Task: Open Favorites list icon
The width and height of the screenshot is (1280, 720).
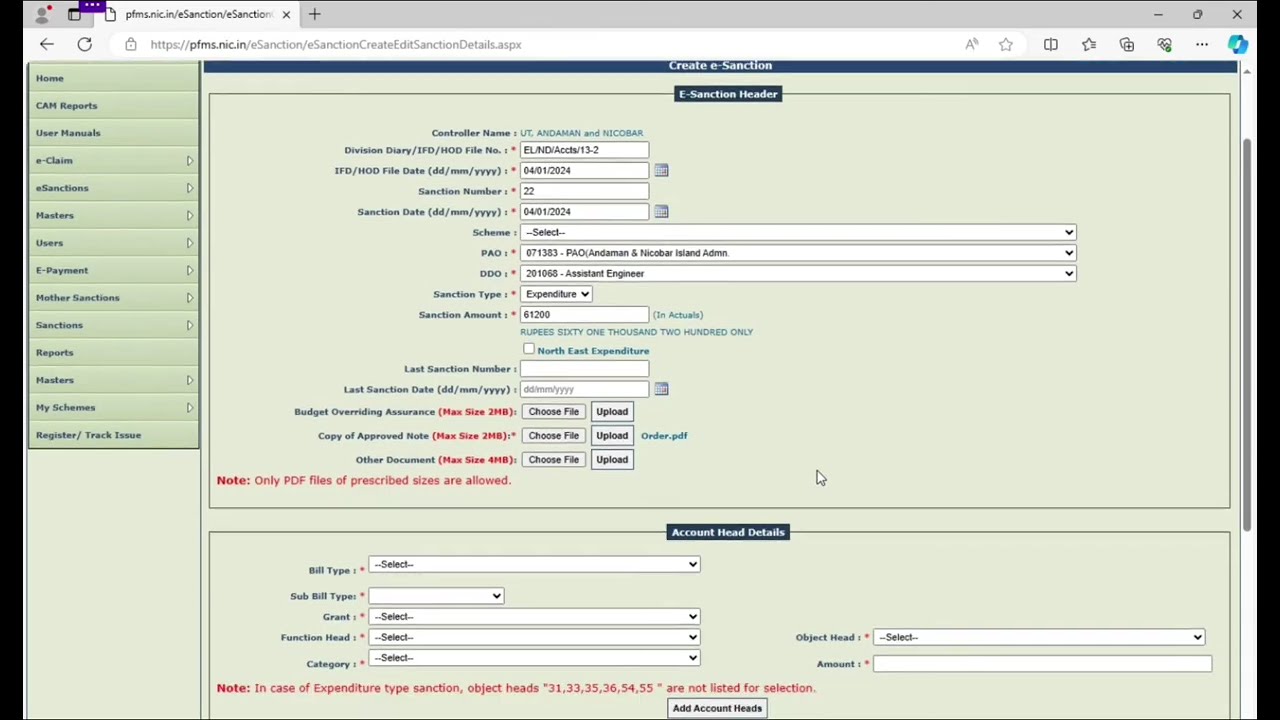Action: 1089,44
